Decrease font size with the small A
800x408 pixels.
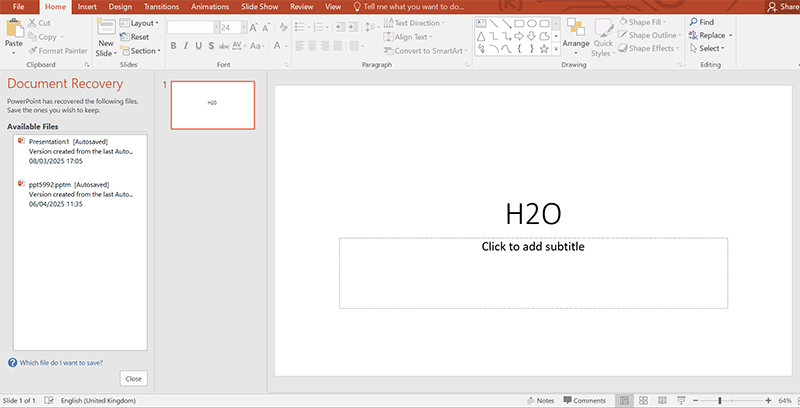click(266, 28)
